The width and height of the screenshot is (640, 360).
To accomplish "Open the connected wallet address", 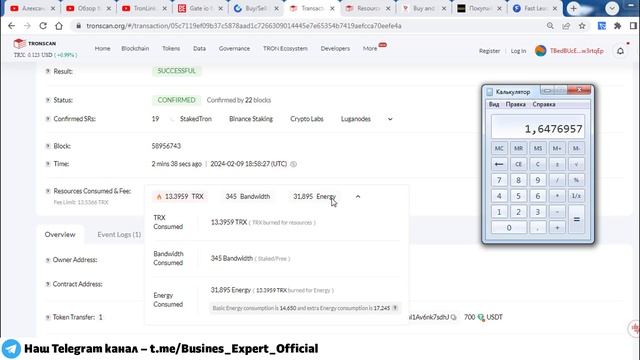I will [576, 51].
